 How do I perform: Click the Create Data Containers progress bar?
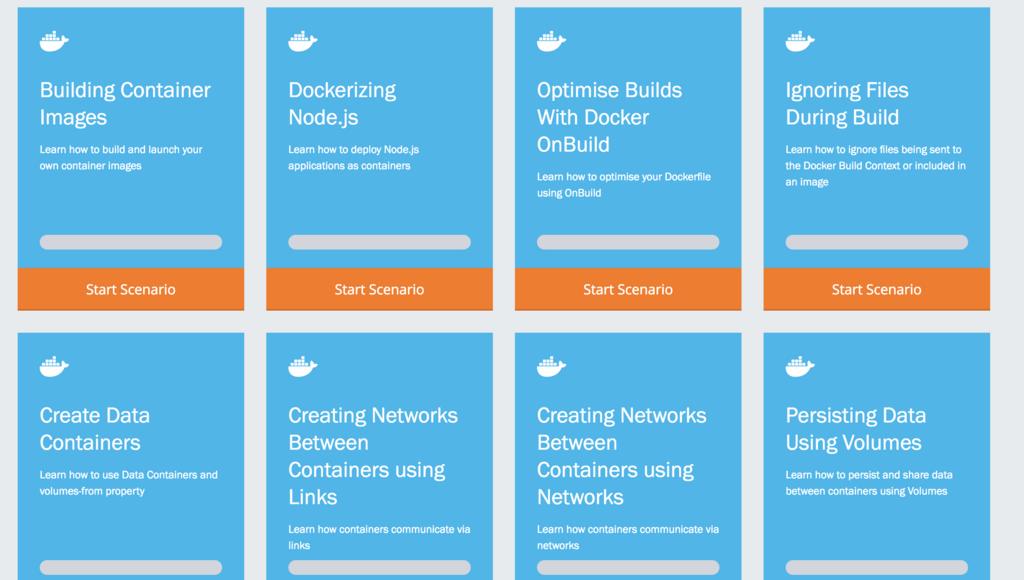coord(131,568)
